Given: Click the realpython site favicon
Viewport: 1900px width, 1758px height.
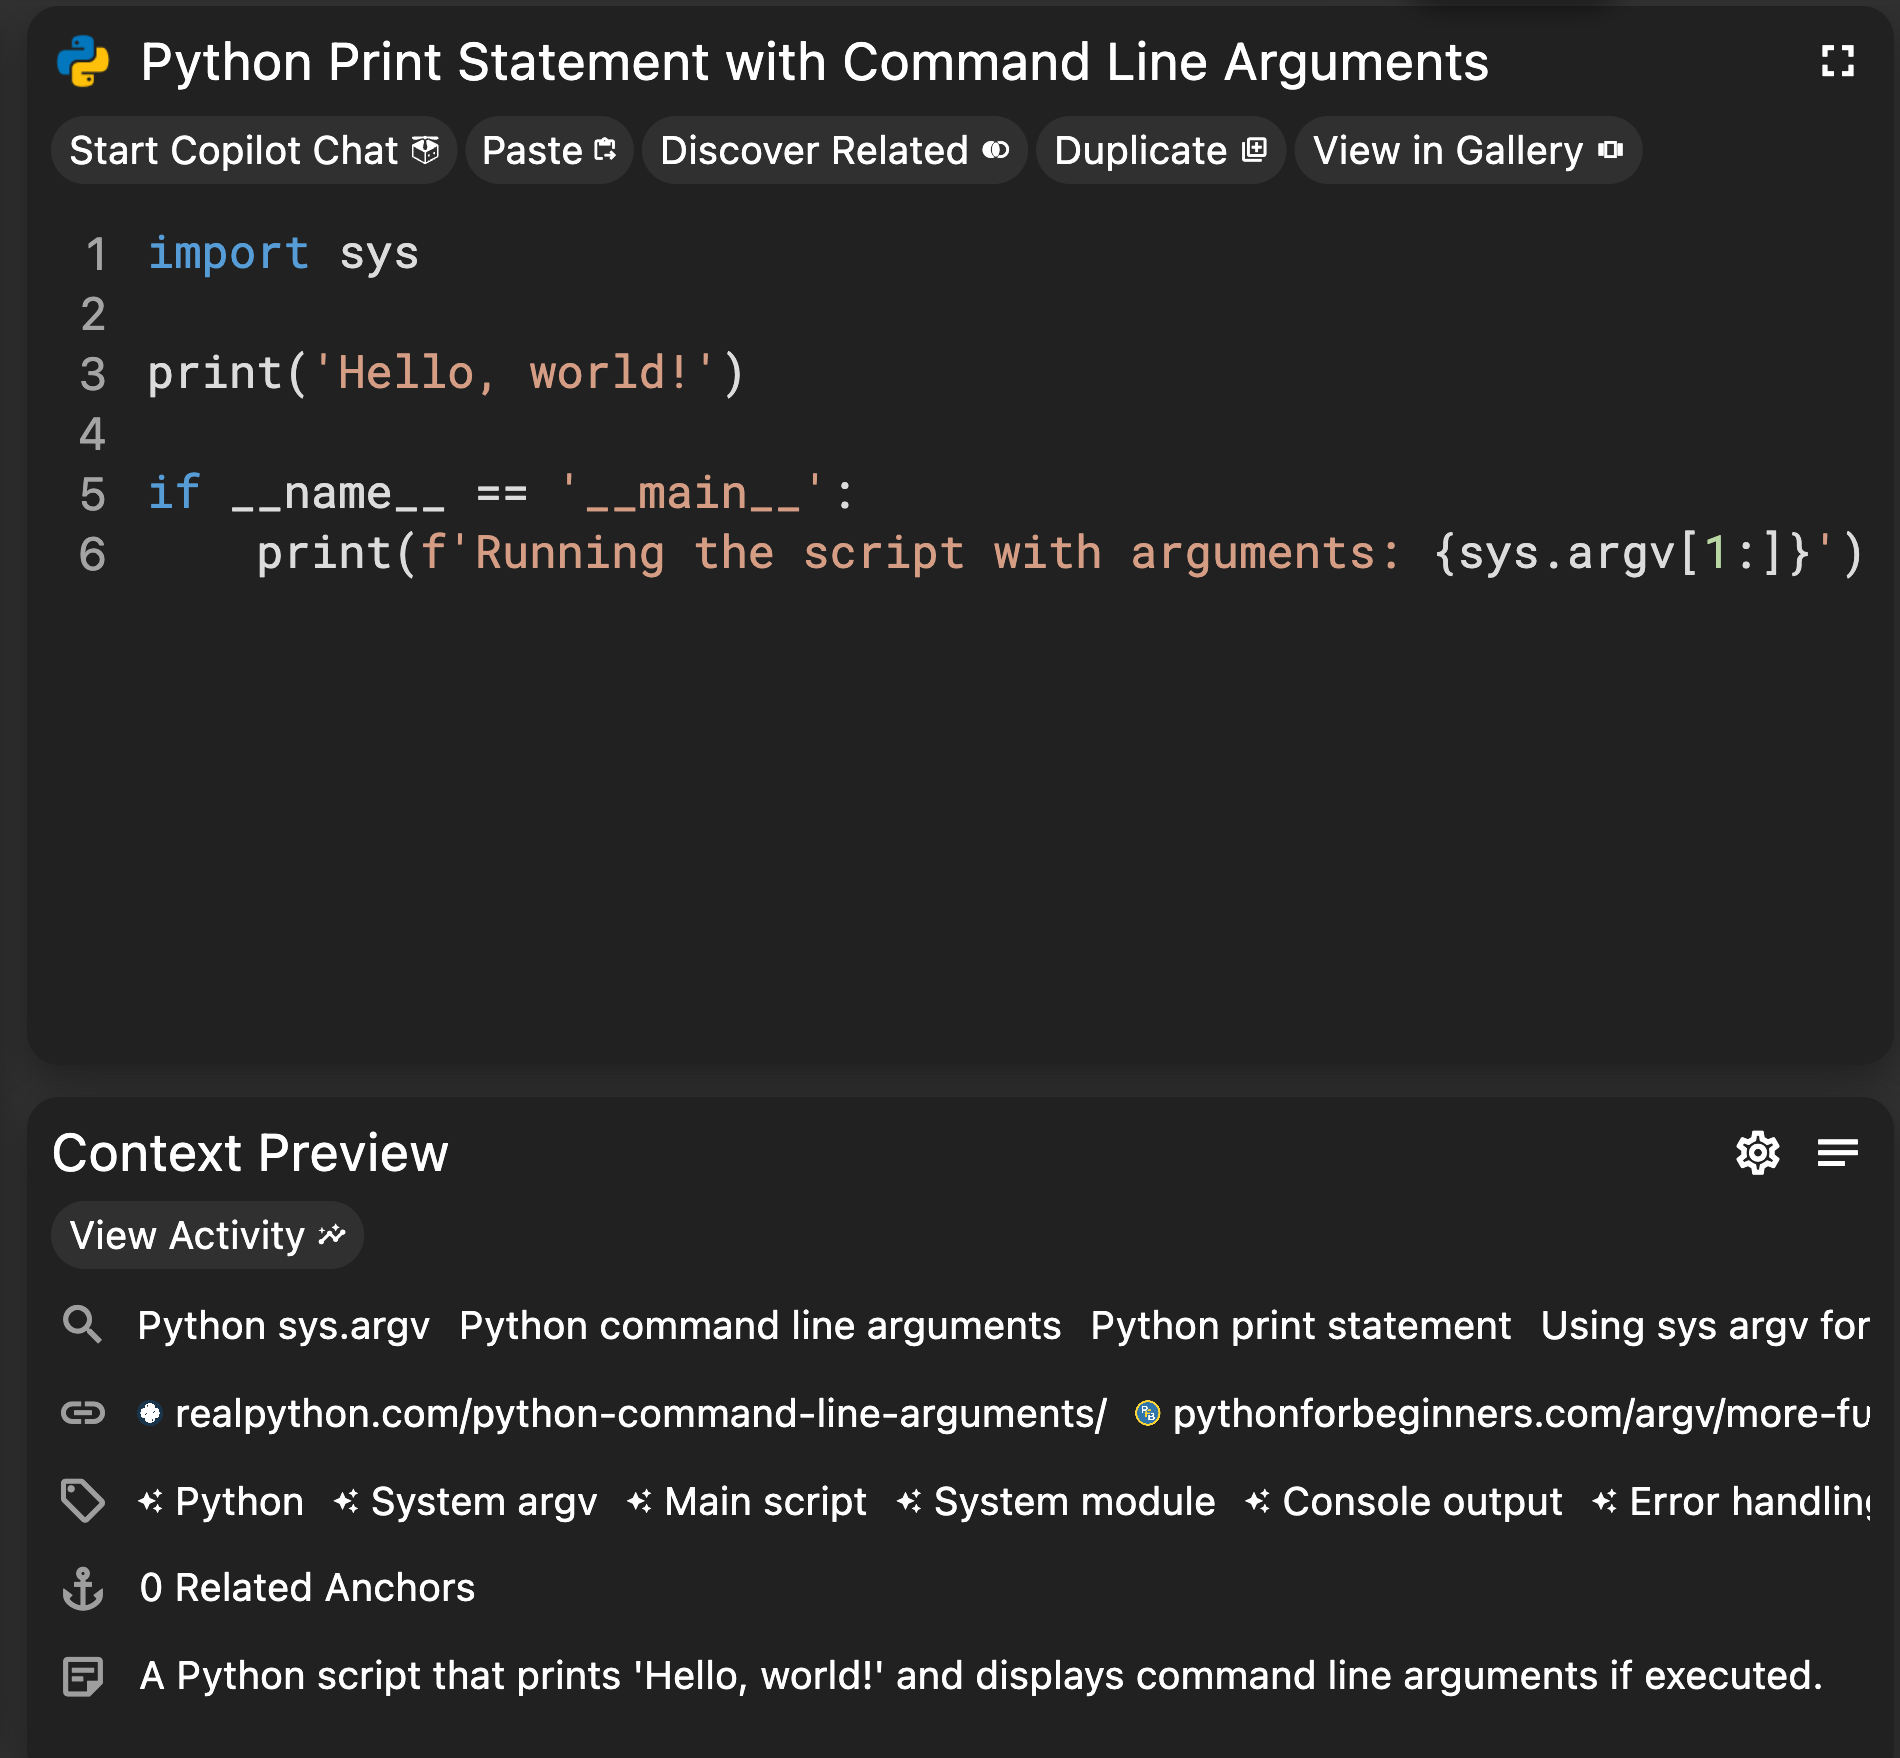Looking at the screenshot, I should click(x=150, y=1413).
